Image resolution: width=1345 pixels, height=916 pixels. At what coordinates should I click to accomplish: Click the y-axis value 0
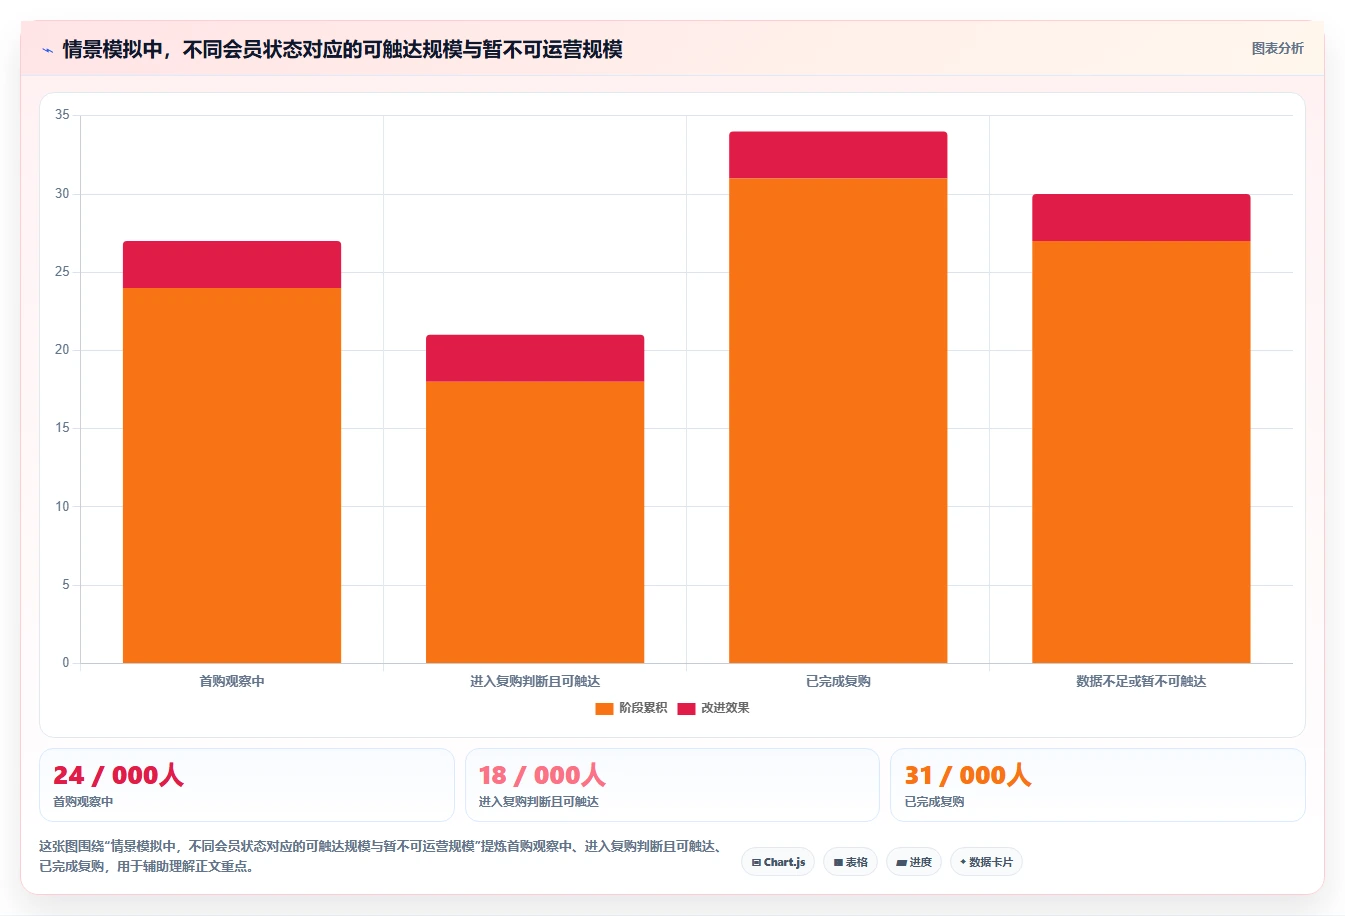point(66,663)
